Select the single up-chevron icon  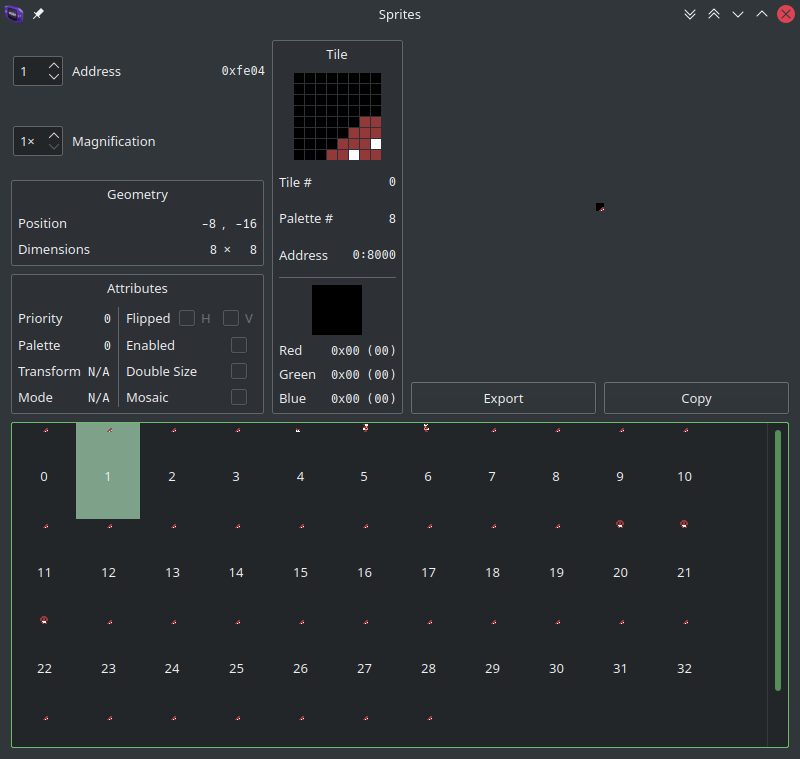762,14
